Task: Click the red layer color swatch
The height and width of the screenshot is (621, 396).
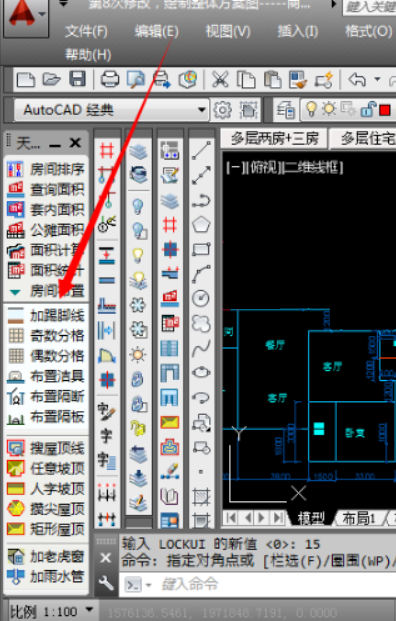Action: point(385,110)
